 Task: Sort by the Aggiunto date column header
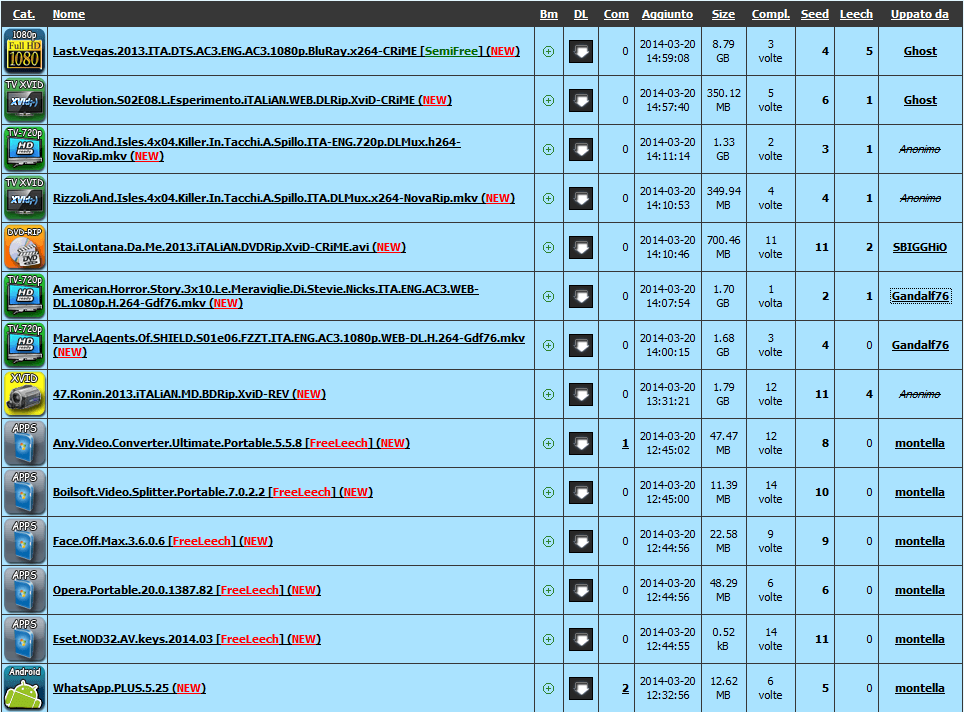(667, 14)
